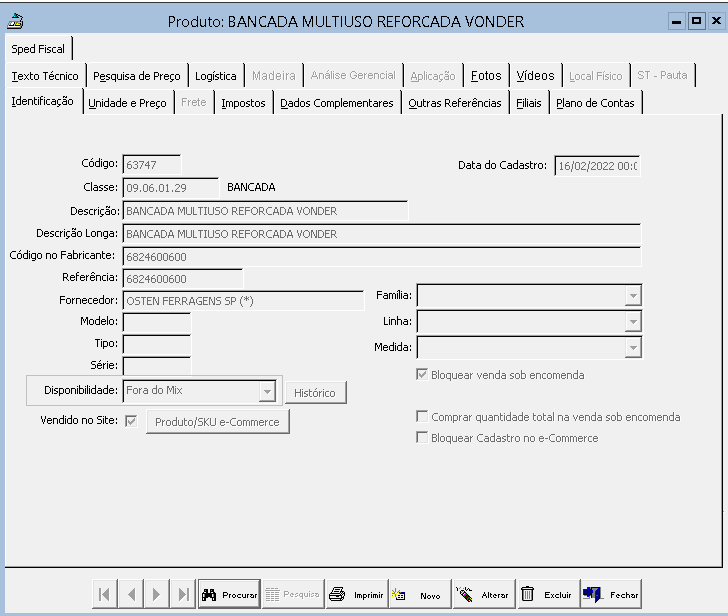This screenshot has height=616, width=728.
Task: Toggle Bloquear venda sob encomenda checkbox
Action: click(422, 375)
